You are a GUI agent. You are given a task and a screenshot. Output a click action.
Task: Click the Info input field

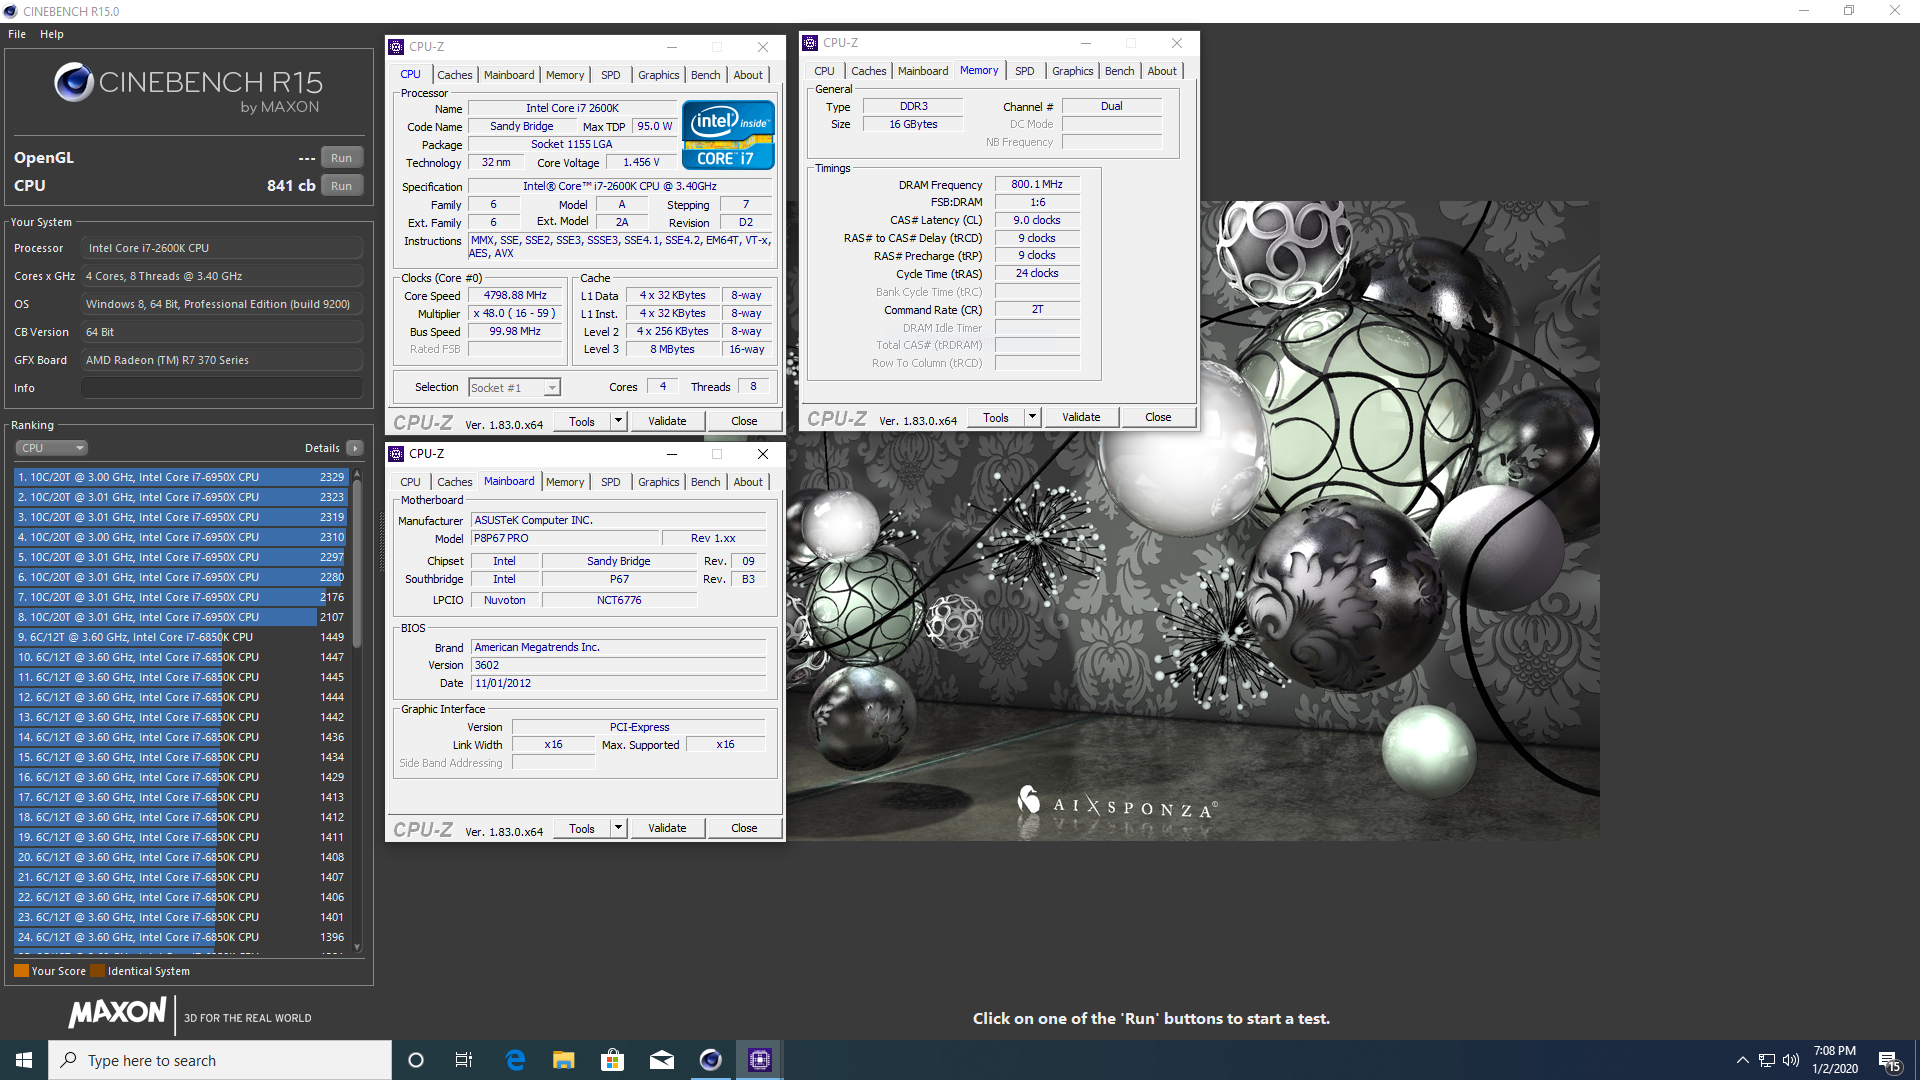coord(222,388)
